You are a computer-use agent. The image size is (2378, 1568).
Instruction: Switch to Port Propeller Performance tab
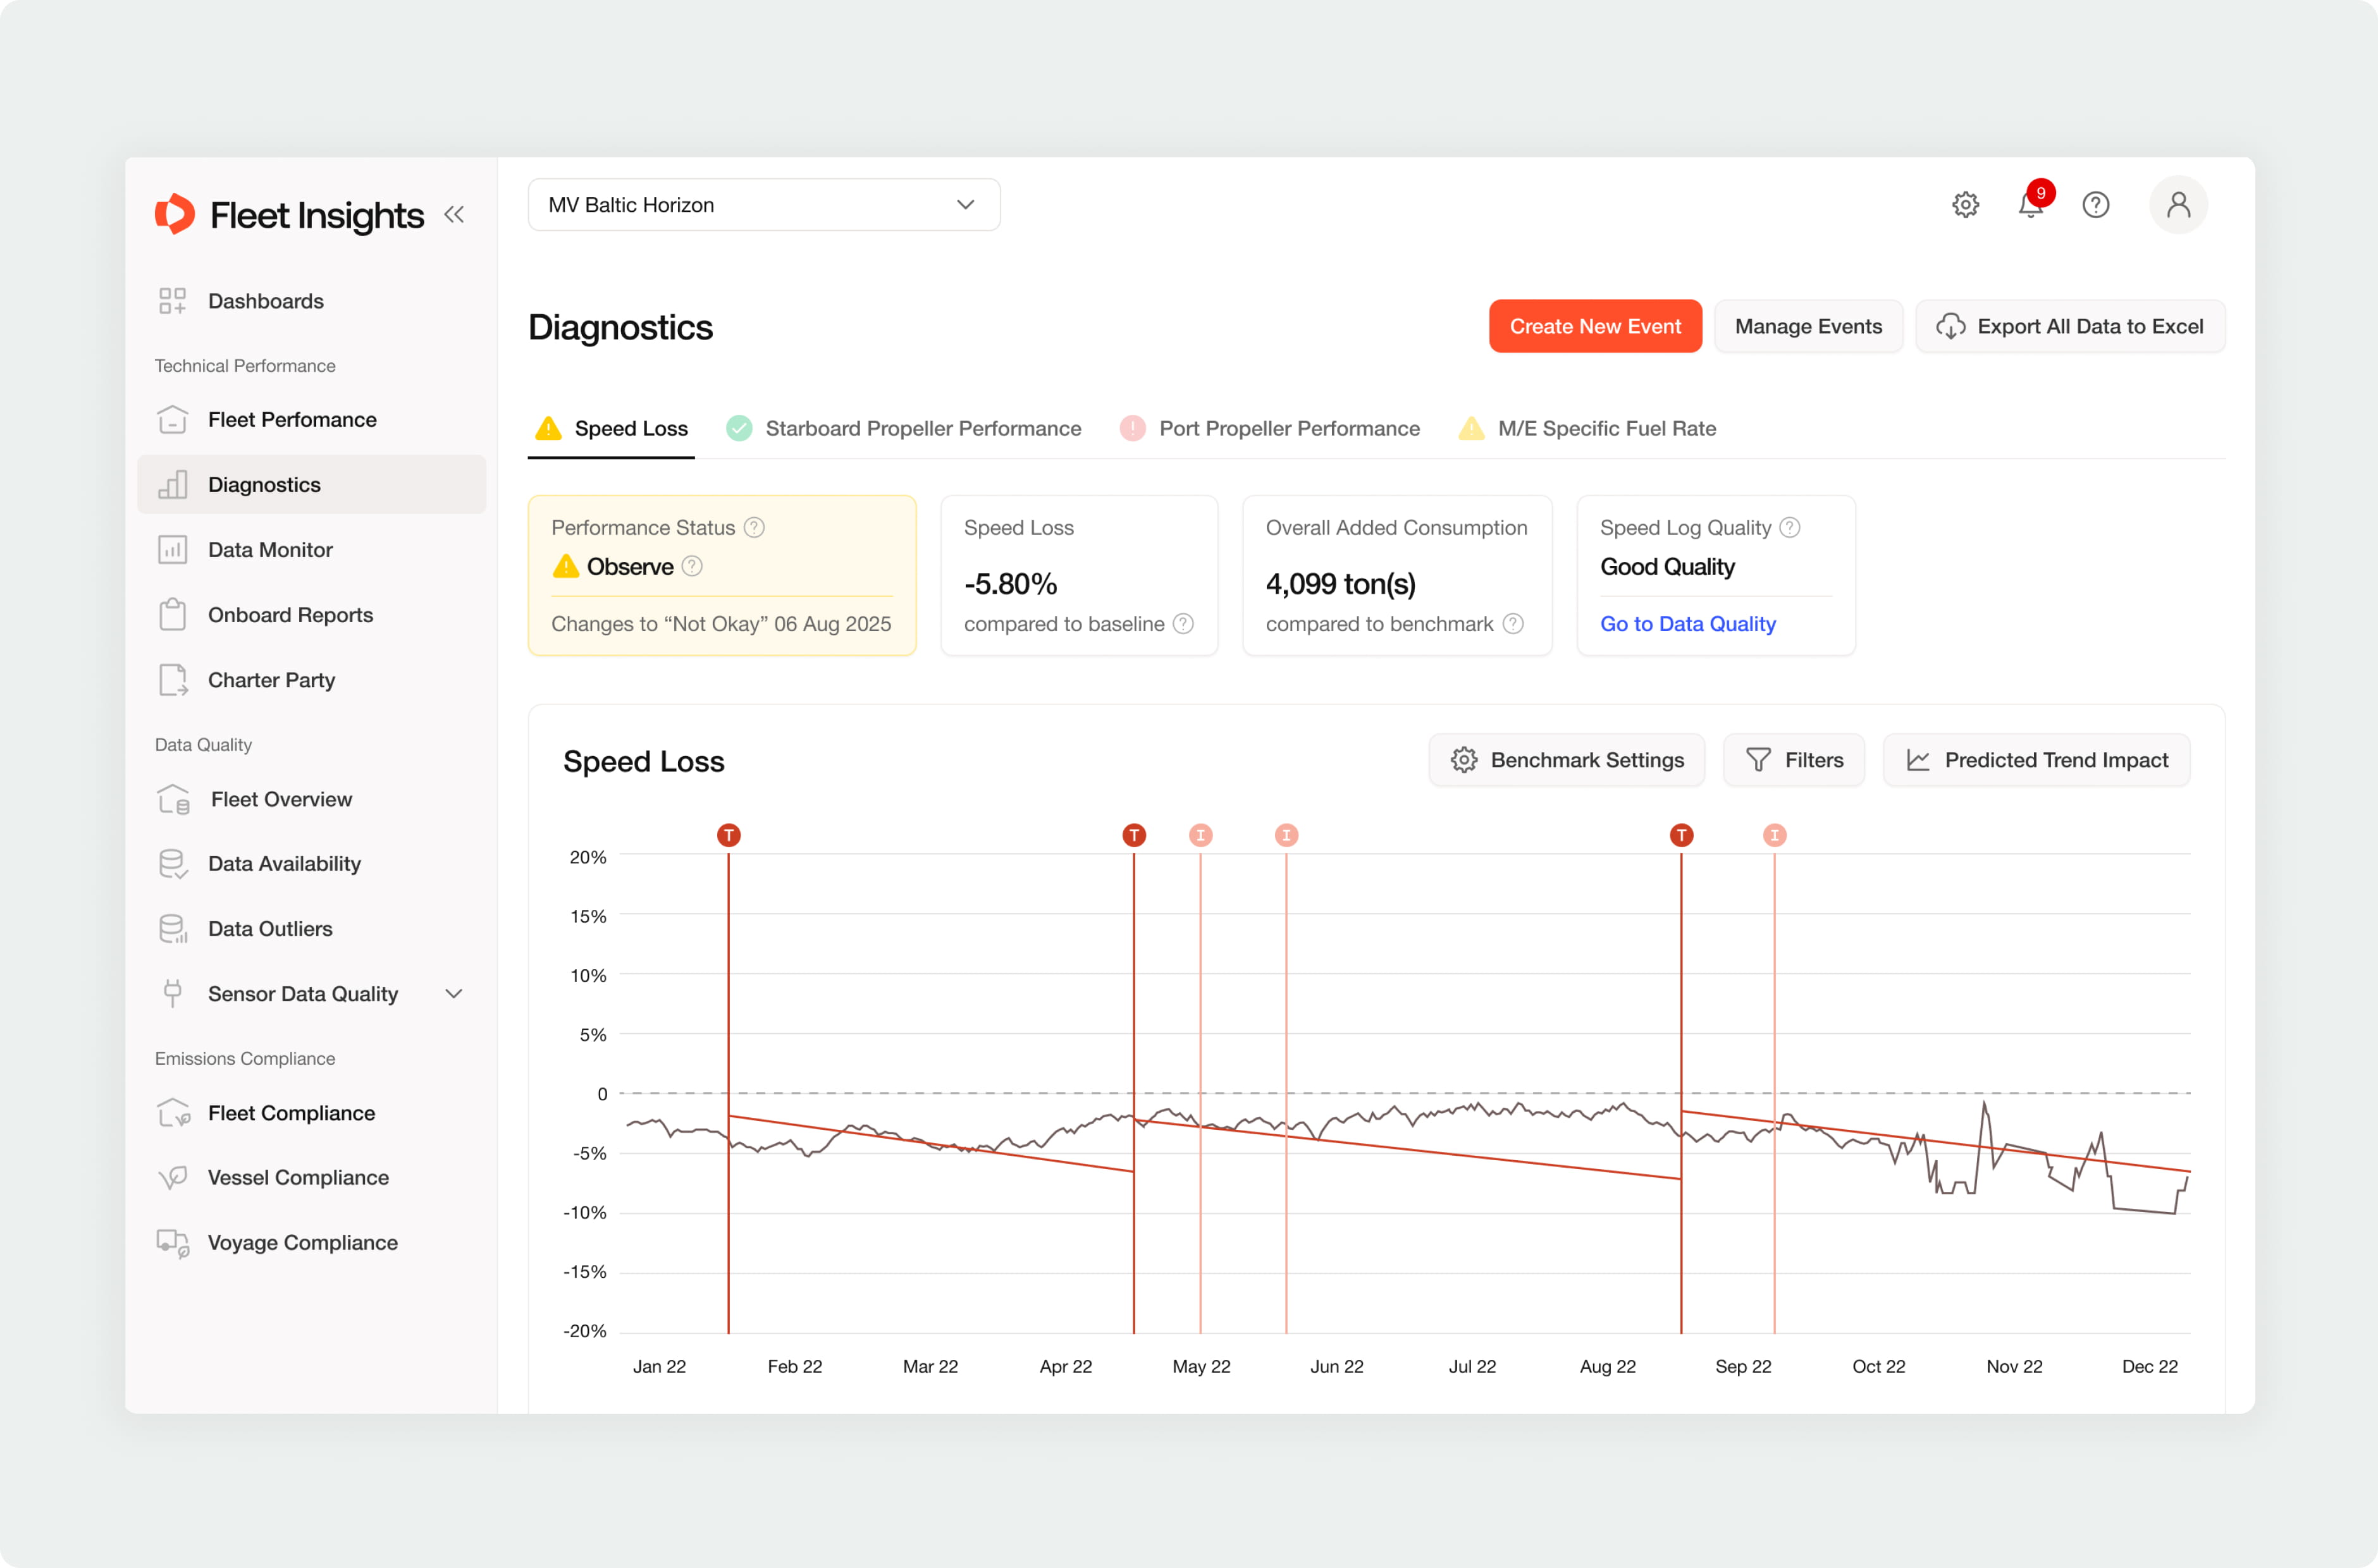click(1269, 429)
